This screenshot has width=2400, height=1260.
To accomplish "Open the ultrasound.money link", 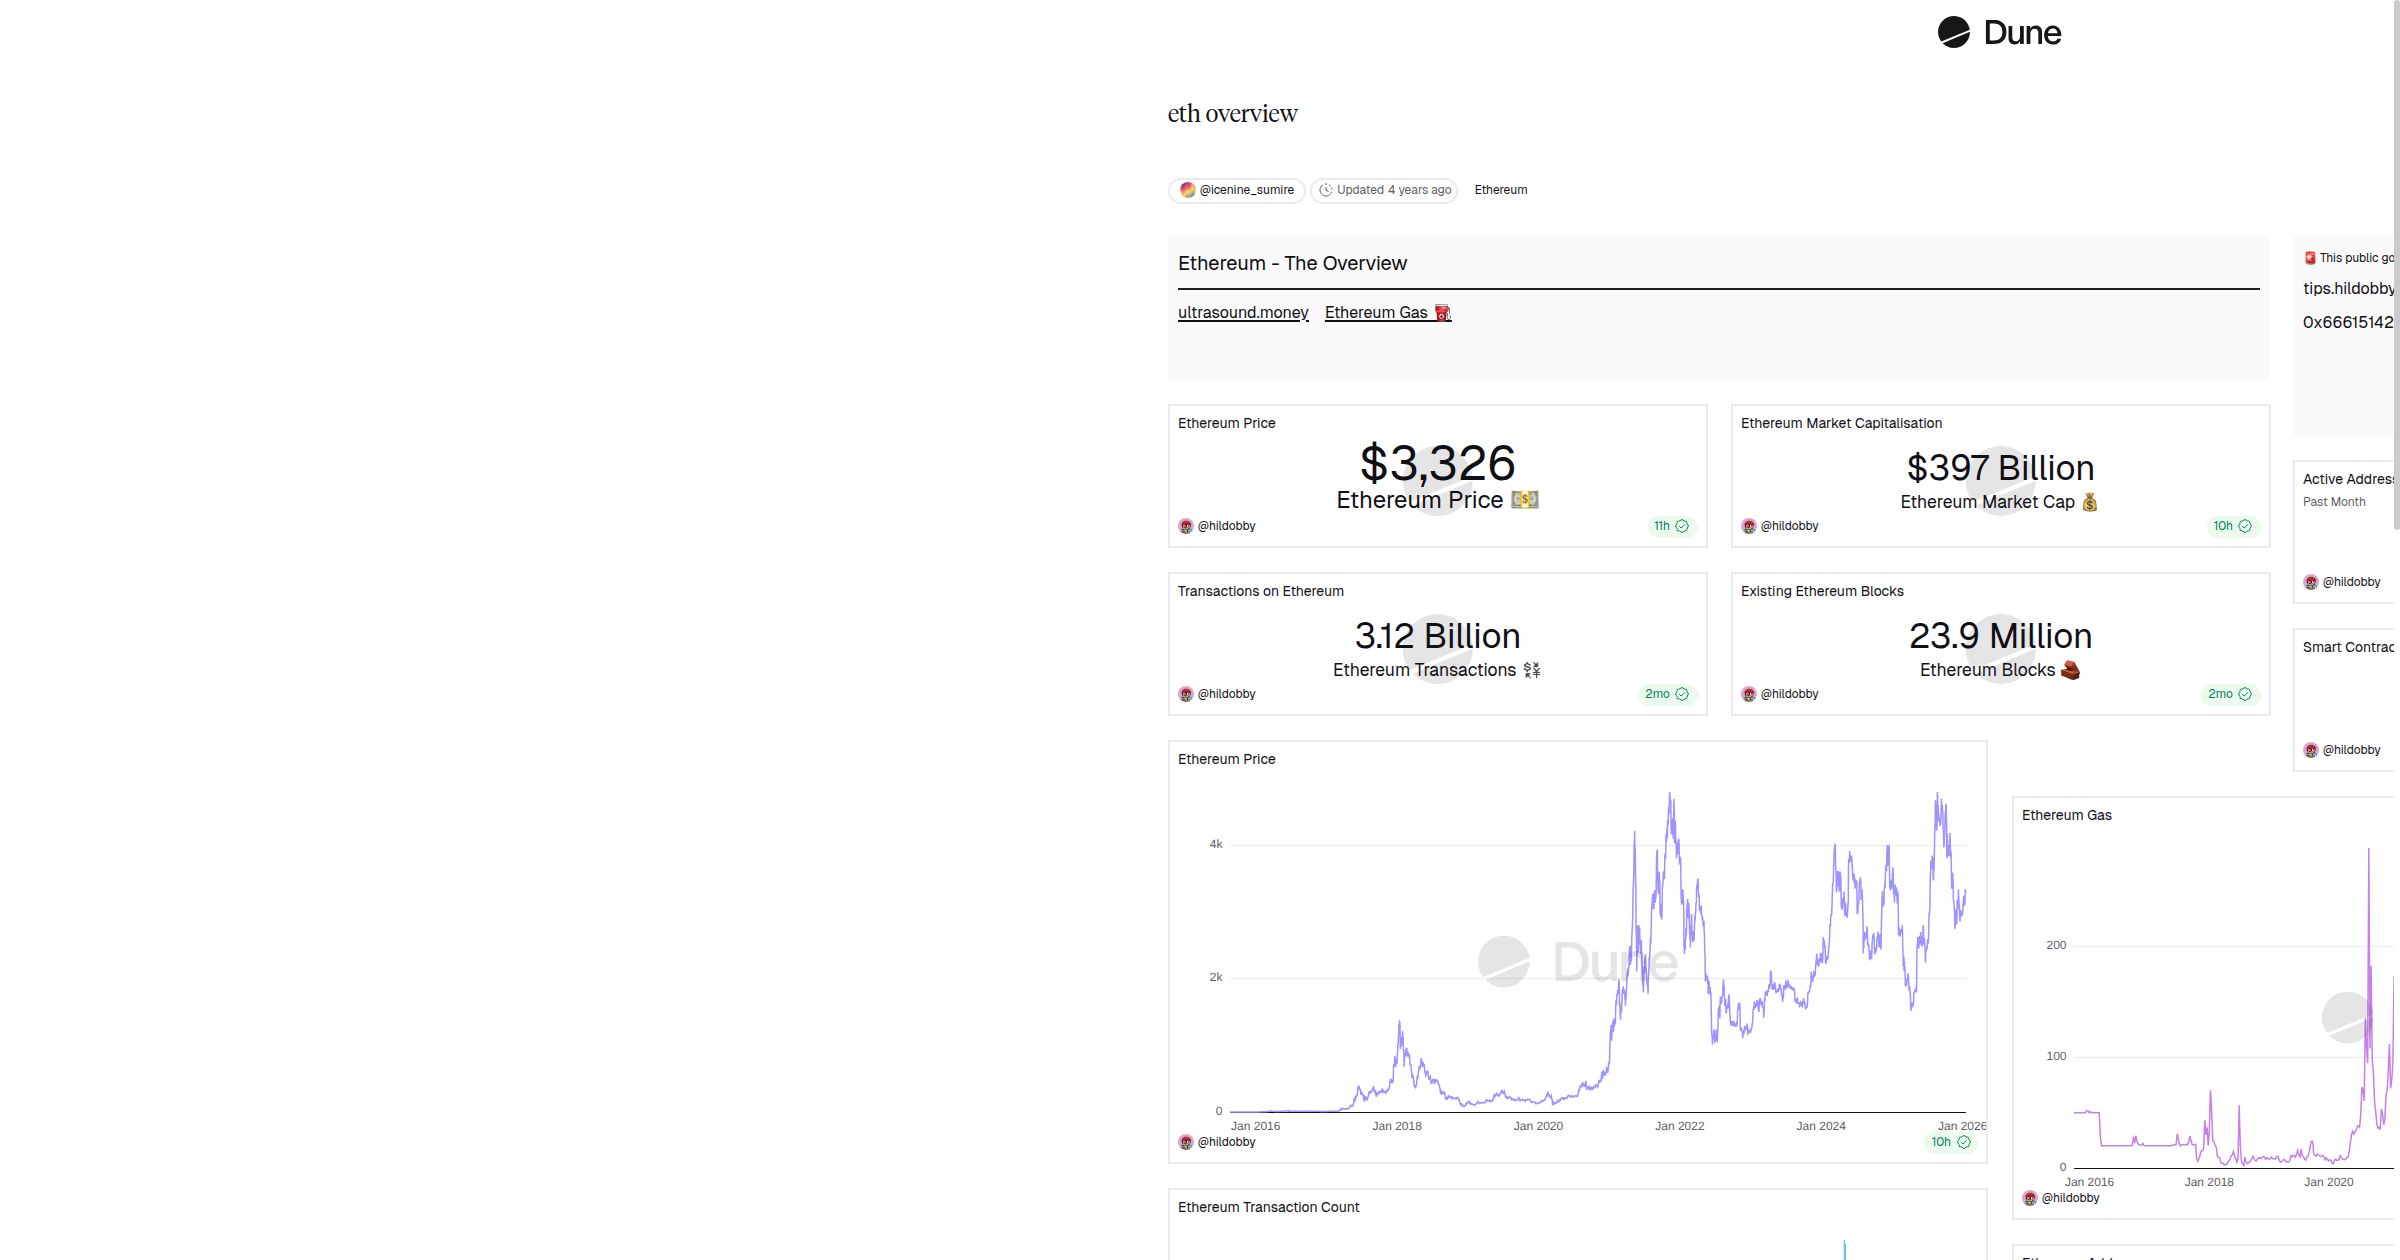I will pyautogui.click(x=1243, y=312).
